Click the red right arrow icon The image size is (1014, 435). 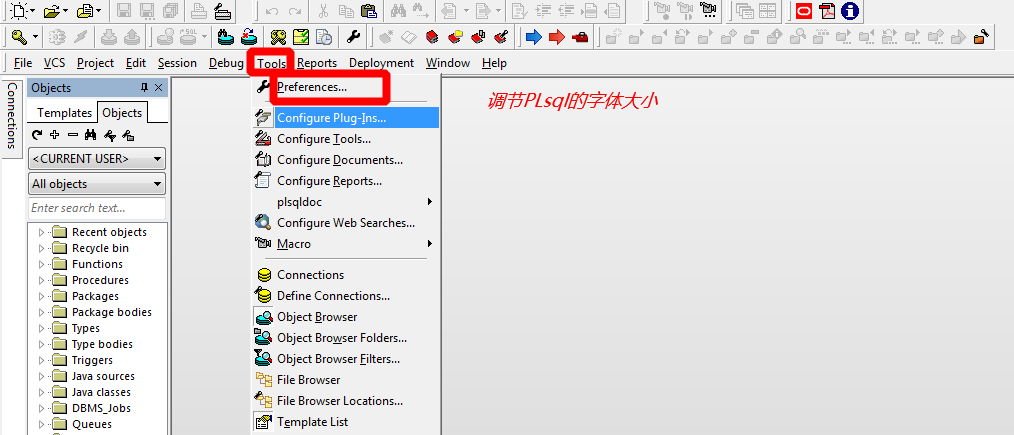tap(556, 37)
